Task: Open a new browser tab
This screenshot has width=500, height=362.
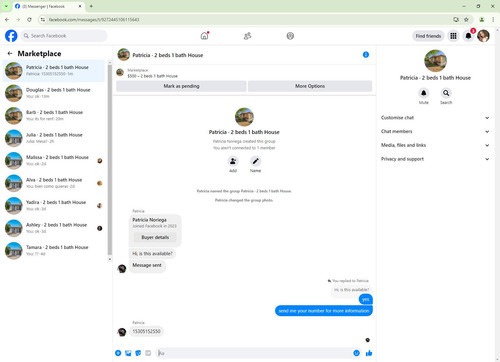Action: click(91, 6)
